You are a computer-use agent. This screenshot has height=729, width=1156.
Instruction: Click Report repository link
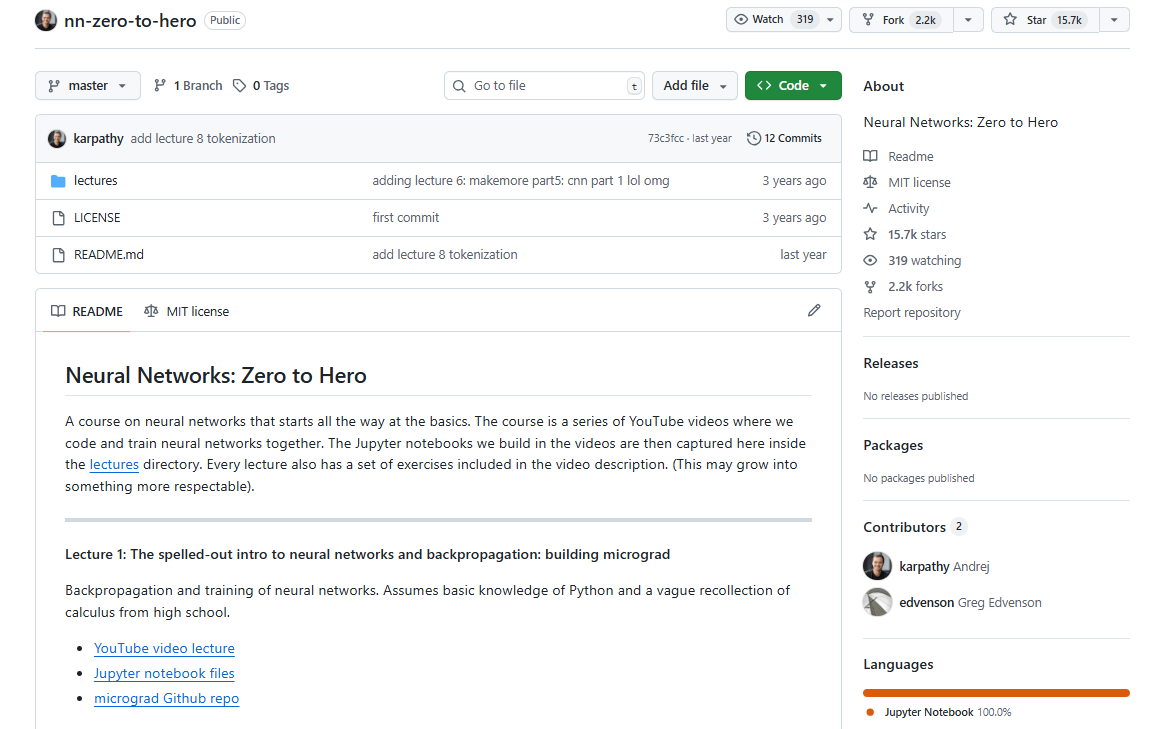pos(911,313)
